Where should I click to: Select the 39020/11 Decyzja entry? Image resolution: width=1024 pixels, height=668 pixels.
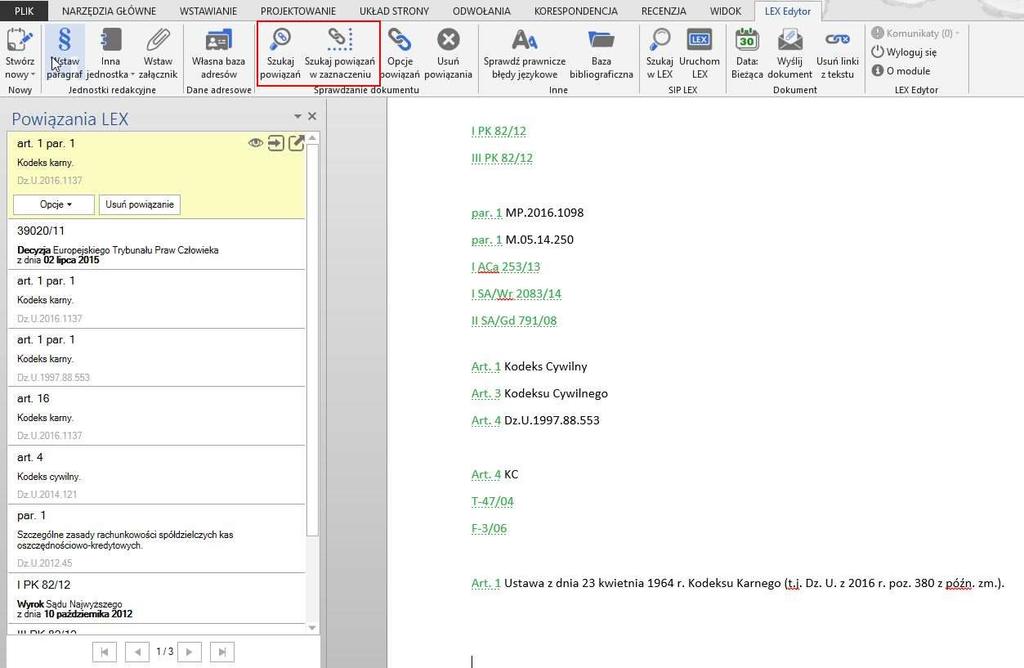click(x=157, y=245)
